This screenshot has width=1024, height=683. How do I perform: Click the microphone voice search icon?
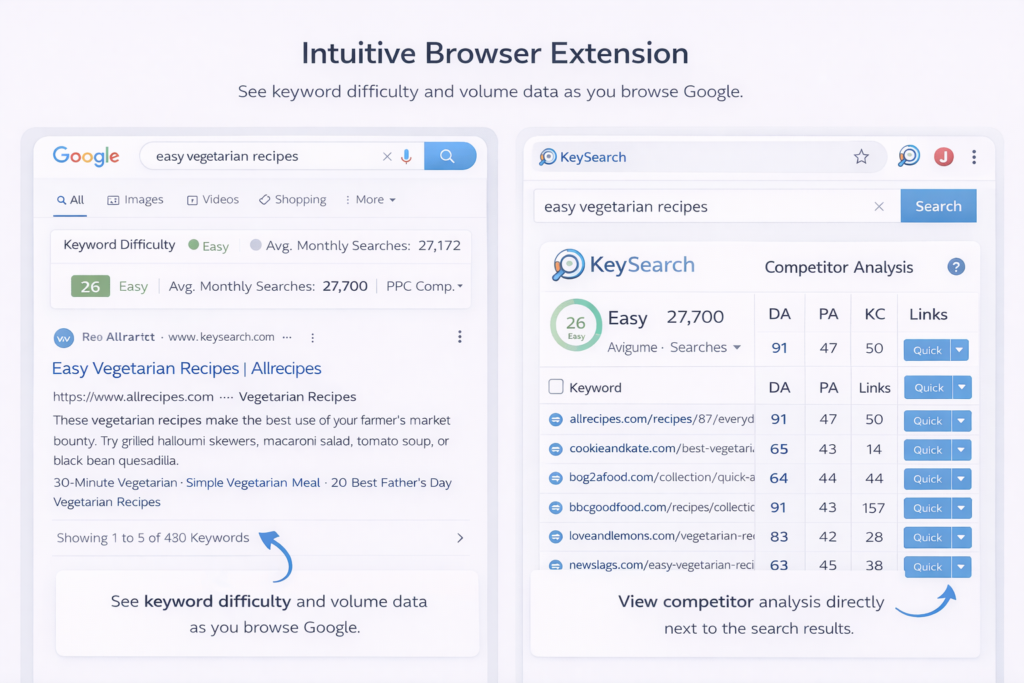click(406, 156)
